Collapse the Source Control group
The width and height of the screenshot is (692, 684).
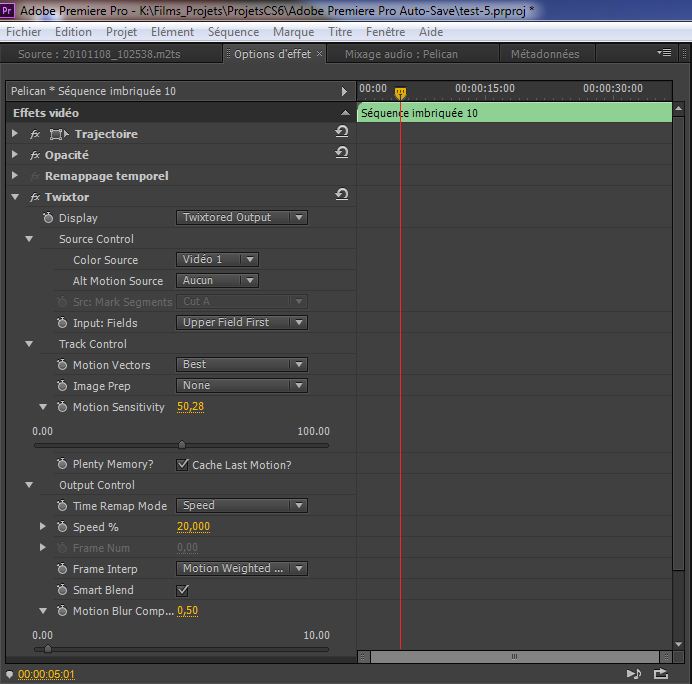point(29,239)
